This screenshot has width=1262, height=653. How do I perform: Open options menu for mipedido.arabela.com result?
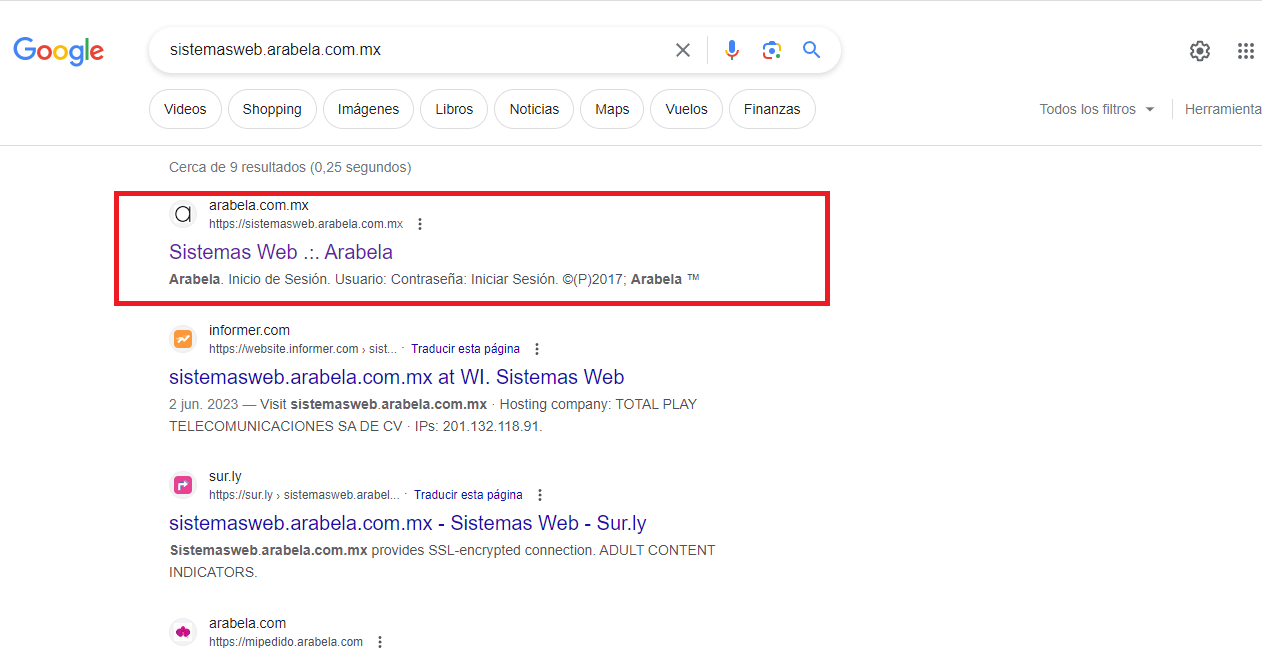click(x=380, y=642)
